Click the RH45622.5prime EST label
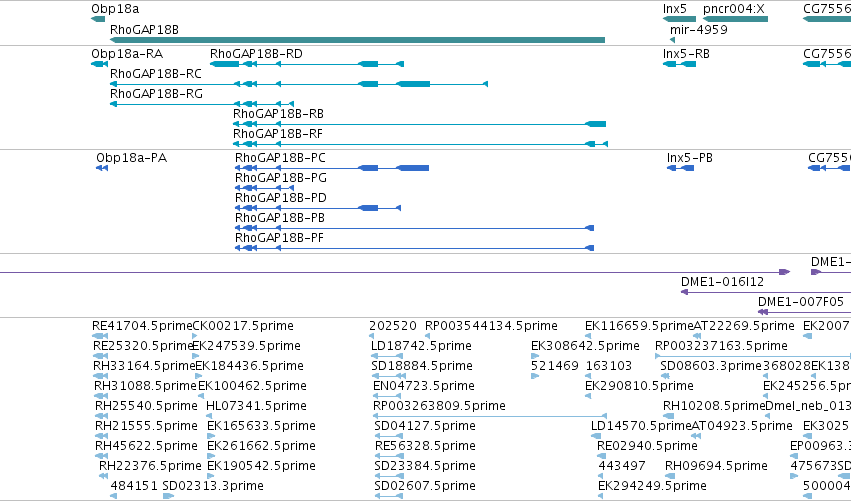This screenshot has width=851, height=501. coord(146,447)
